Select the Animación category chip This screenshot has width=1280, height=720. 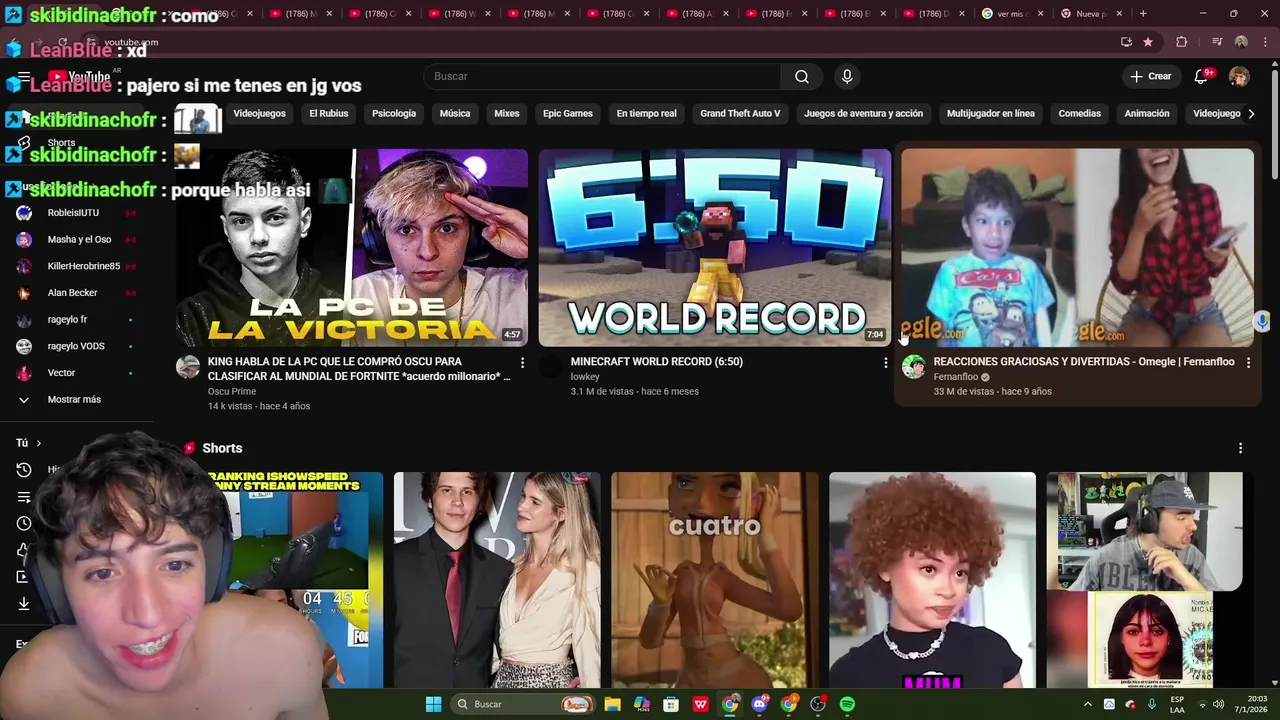coord(1147,114)
